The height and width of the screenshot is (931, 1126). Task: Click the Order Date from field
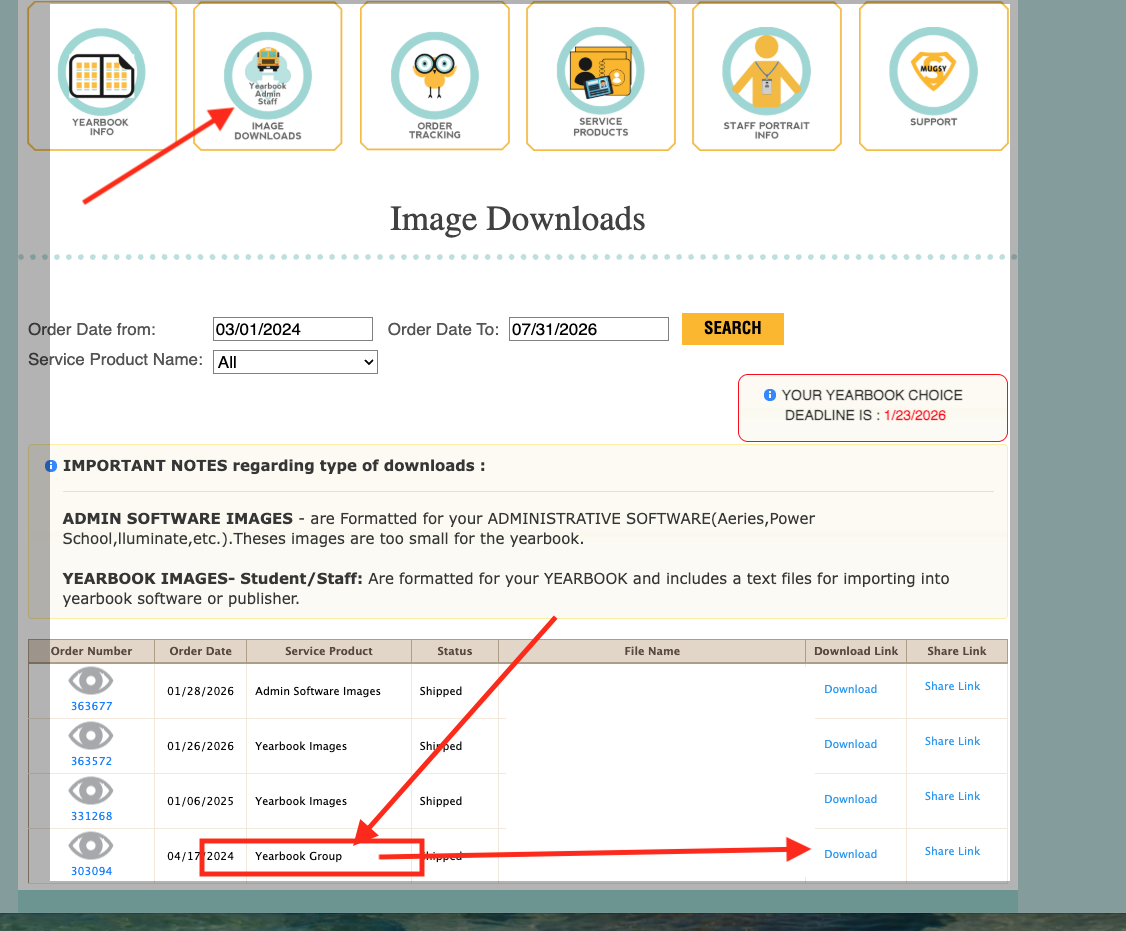point(293,329)
